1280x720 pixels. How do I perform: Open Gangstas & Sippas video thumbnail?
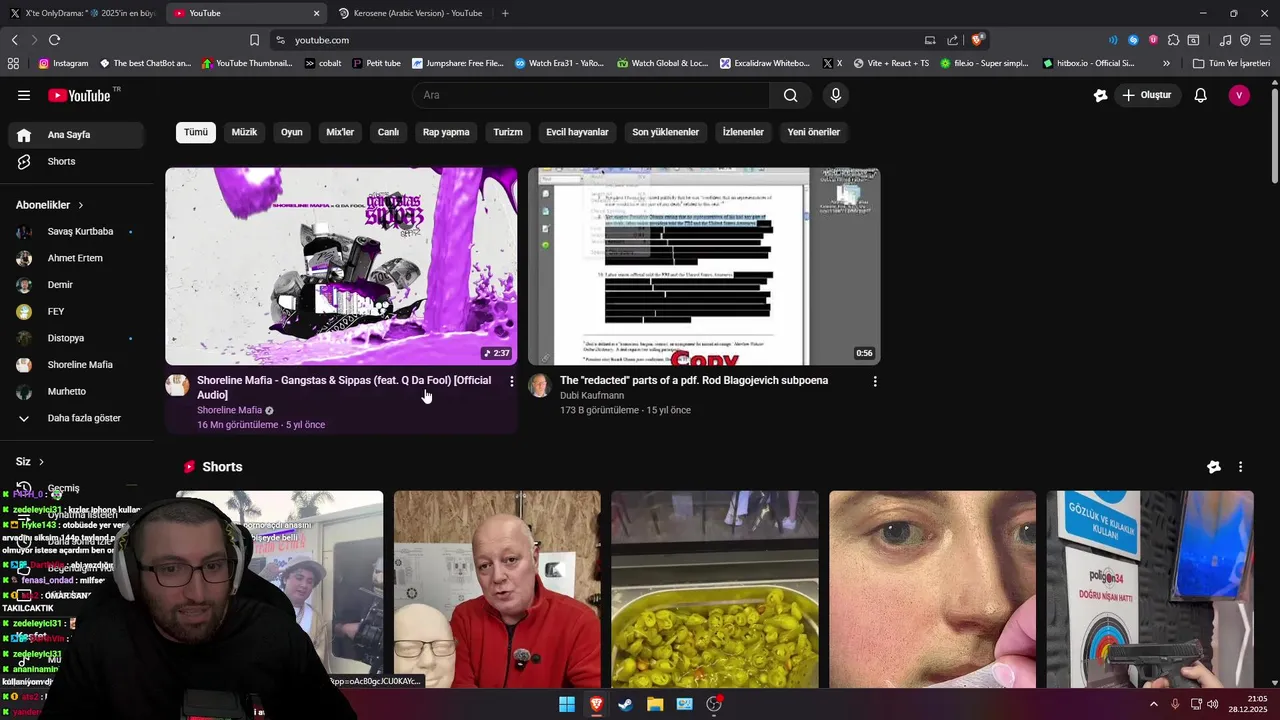341,266
